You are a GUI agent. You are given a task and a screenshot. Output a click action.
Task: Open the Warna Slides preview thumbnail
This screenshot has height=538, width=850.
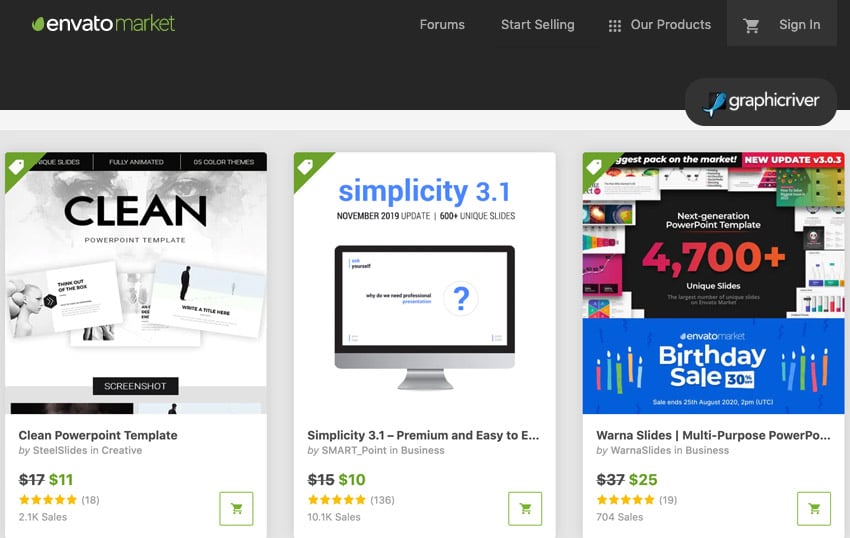(x=713, y=283)
